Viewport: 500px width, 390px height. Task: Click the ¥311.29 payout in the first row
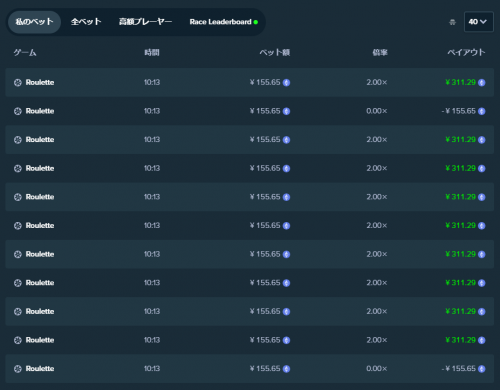[460, 82]
